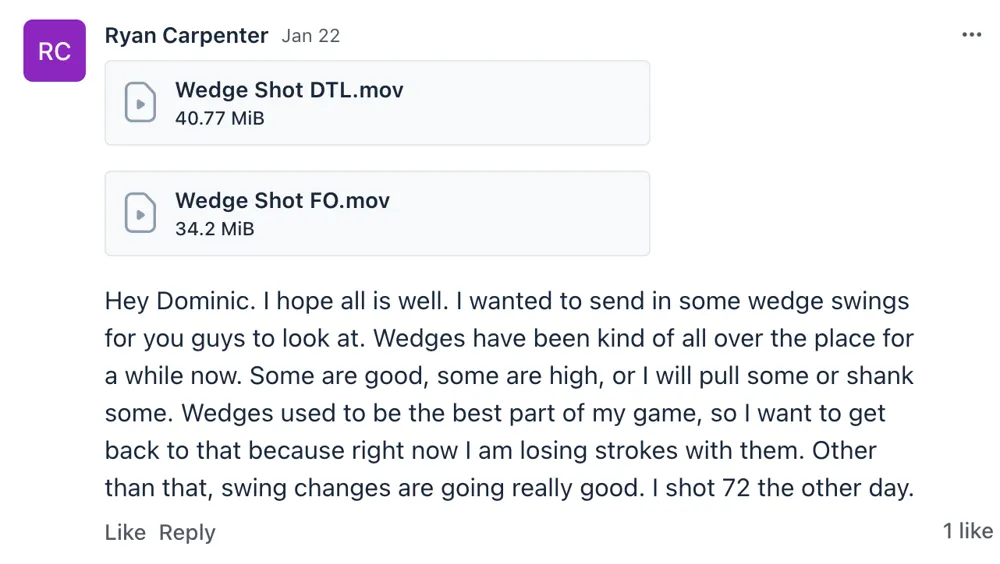The width and height of the screenshot is (1000, 564).
Task: Click the video file icon for Wedge Shot DTL.mov
Action: [140, 103]
